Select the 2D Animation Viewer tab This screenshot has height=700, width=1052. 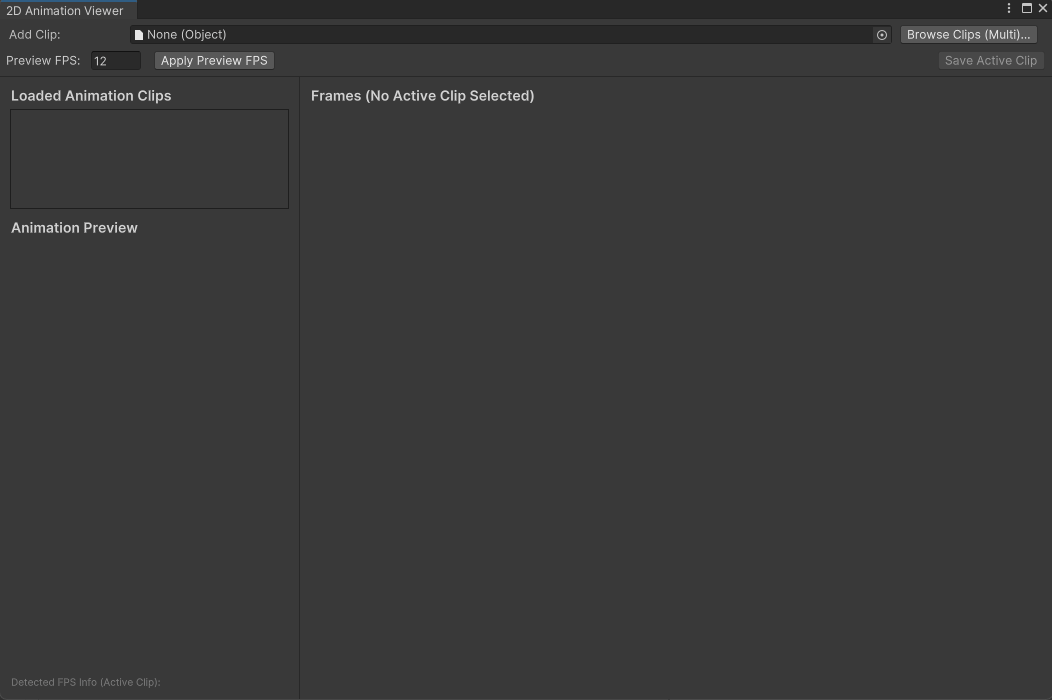pyautogui.click(x=66, y=10)
